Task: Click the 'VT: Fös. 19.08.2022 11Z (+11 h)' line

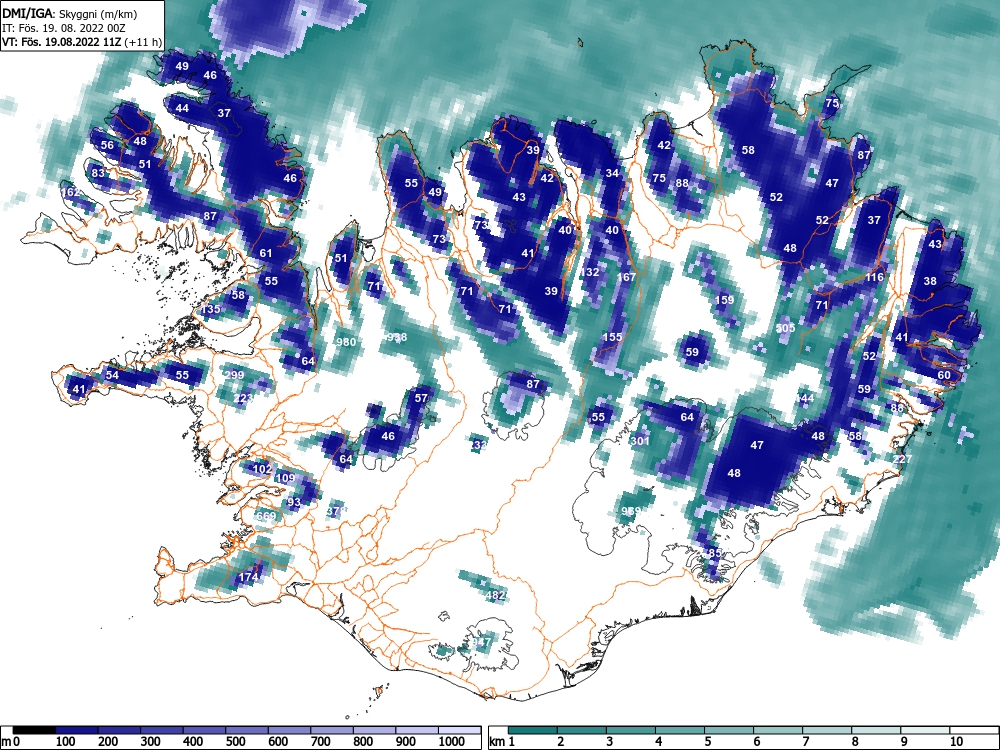Action: coord(82,43)
